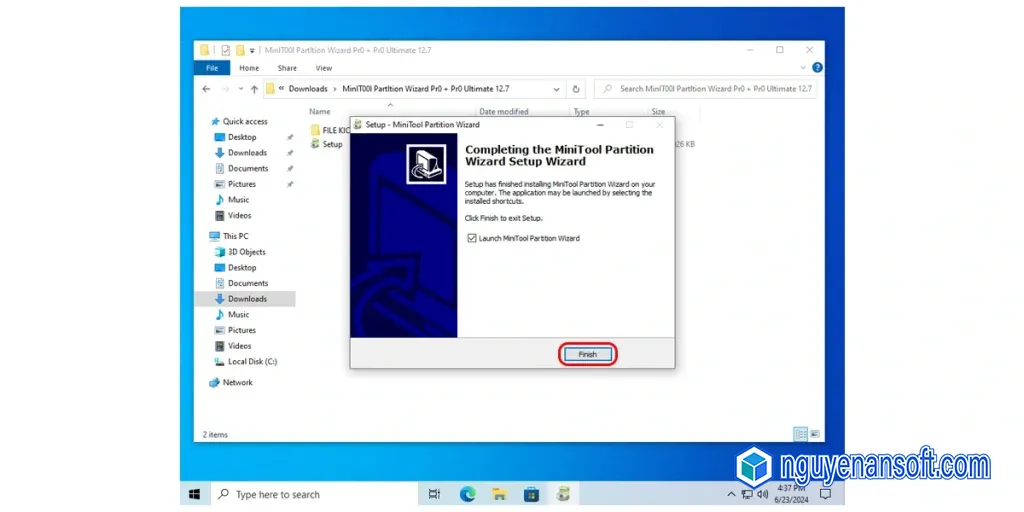Open the Home ribbon tab
Image resolution: width=1024 pixels, height=512 pixels.
click(x=249, y=68)
